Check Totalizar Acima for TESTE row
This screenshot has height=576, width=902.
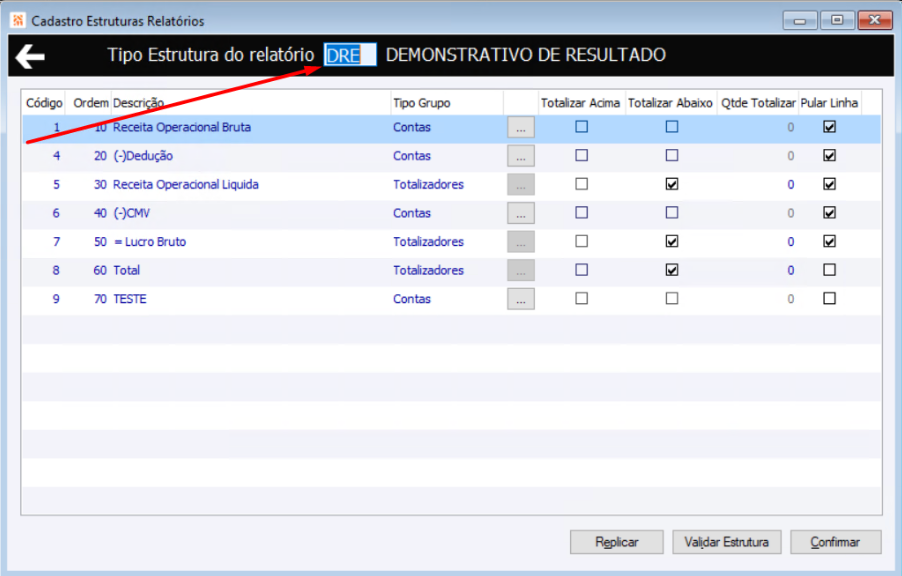pyautogui.click(x=582, y=299)
